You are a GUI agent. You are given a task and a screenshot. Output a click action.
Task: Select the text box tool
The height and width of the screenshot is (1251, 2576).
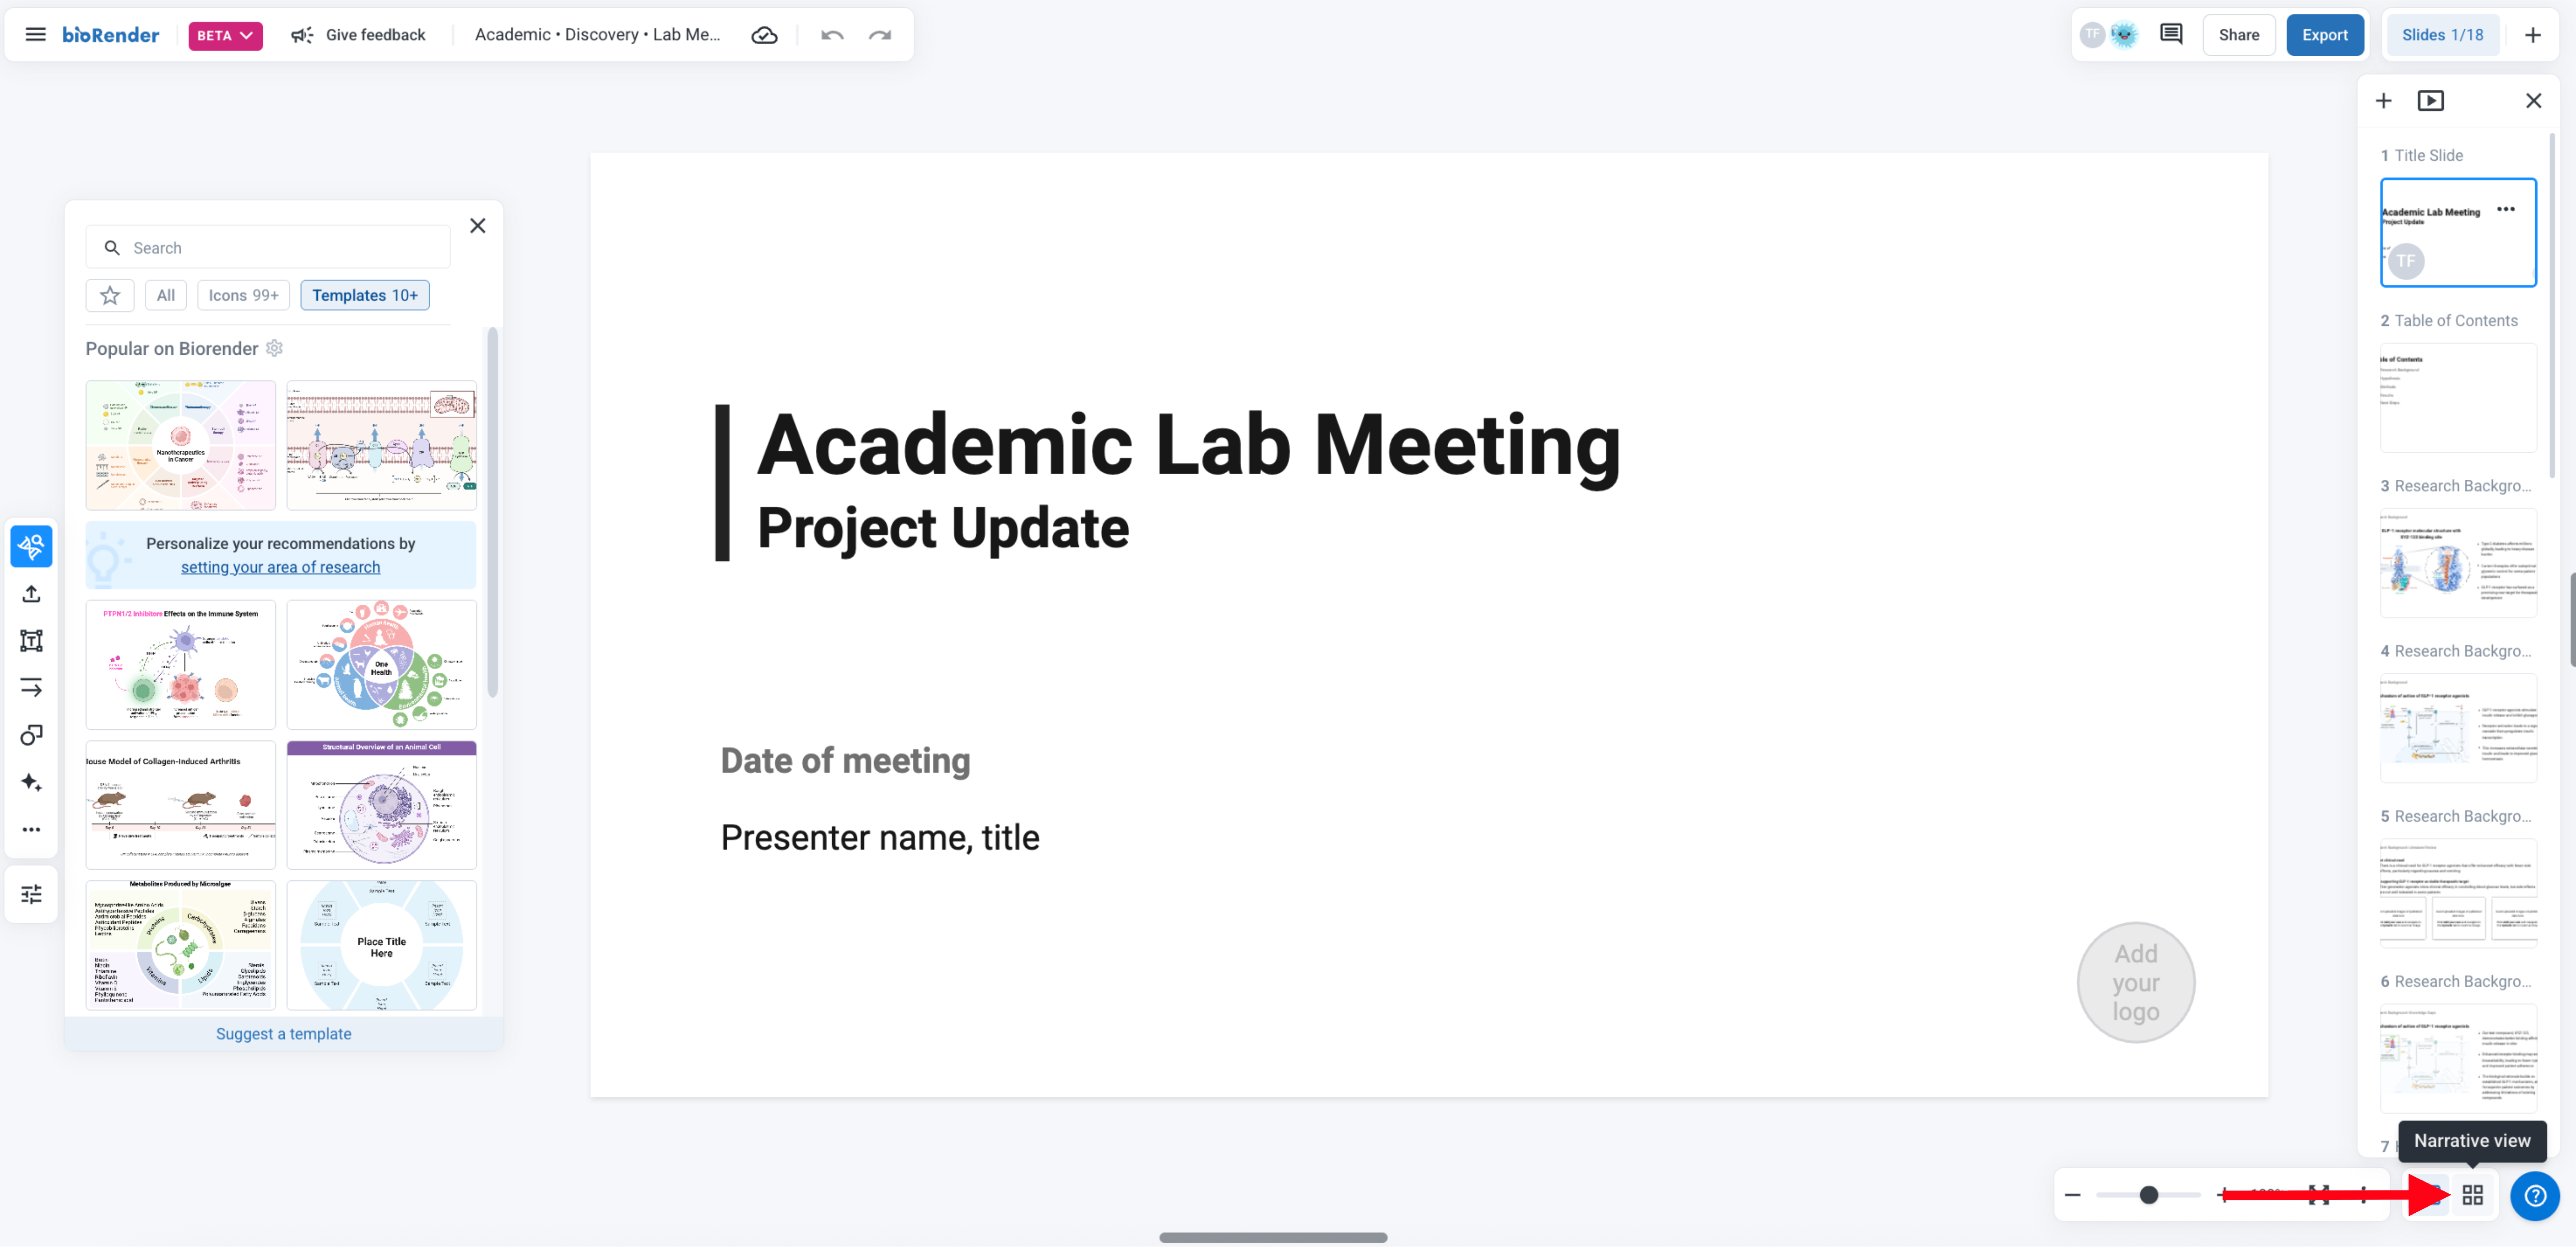31,641
